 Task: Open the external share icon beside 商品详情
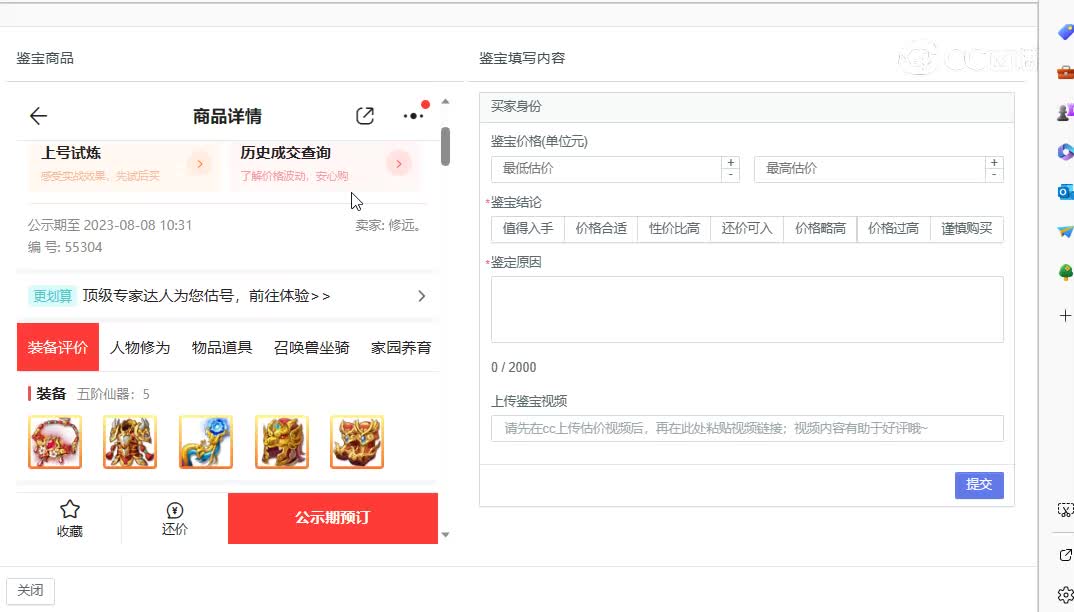tap(364, 114)
